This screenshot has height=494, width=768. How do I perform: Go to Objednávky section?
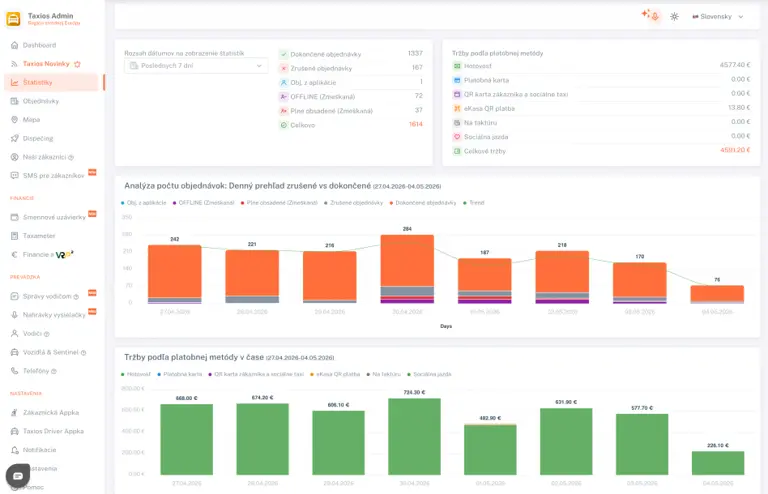tap(41, 101)
